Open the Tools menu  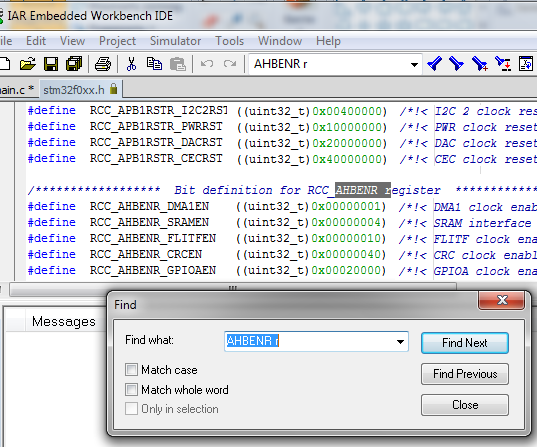[230, 41]
